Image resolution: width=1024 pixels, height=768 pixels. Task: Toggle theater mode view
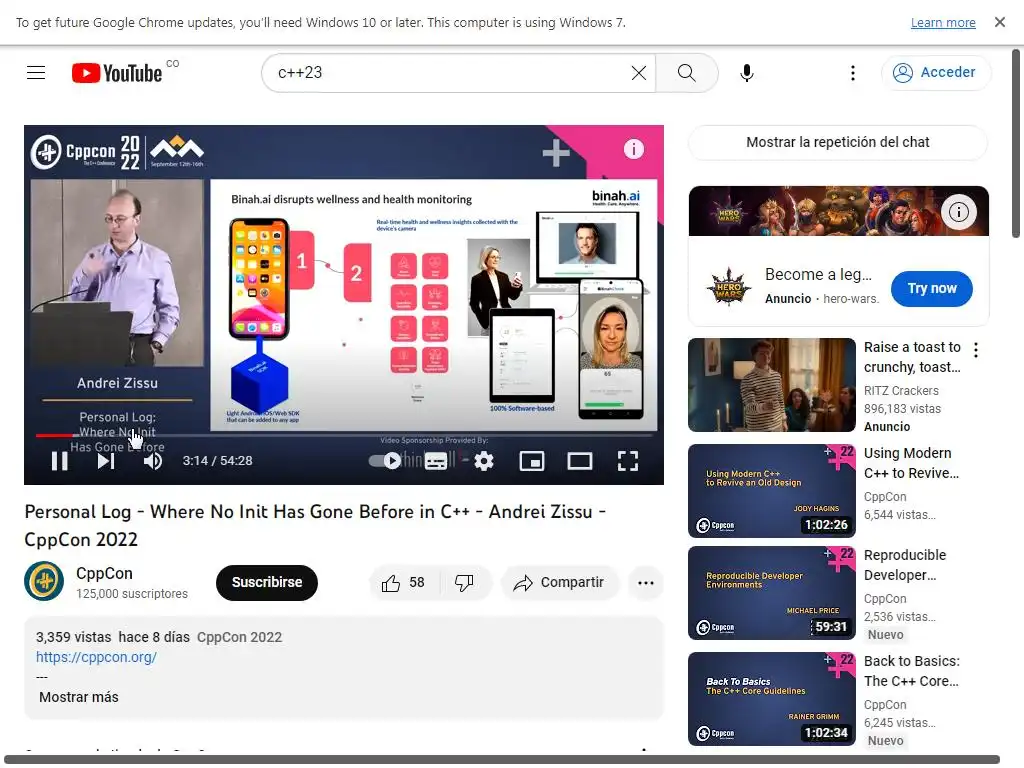(x=580, y=461)
